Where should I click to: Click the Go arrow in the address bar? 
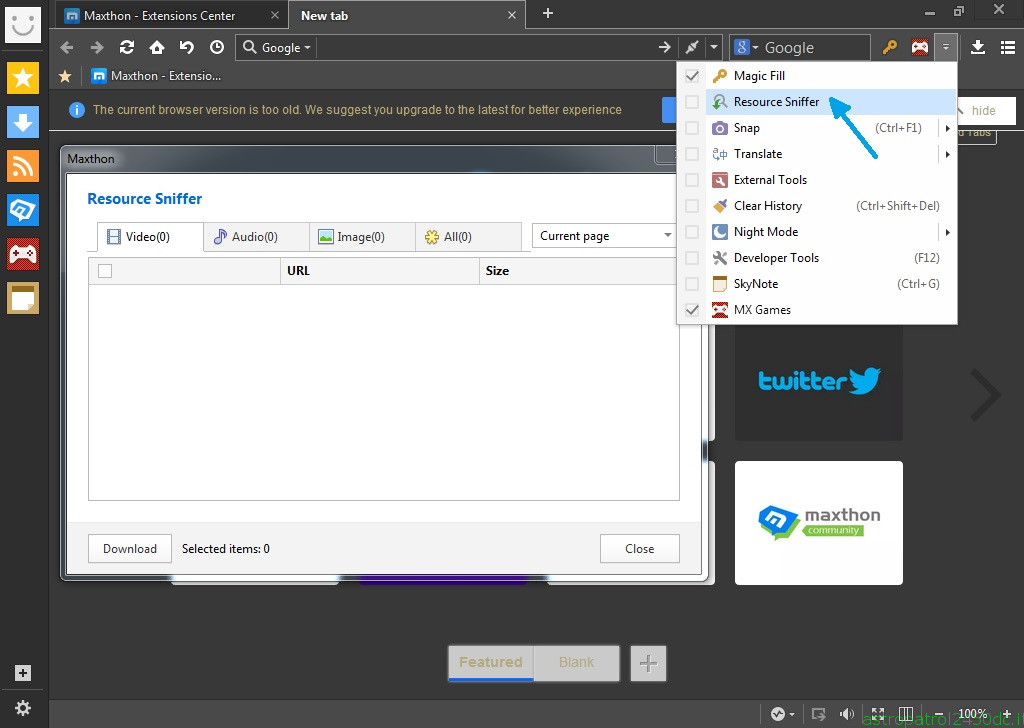664,47
